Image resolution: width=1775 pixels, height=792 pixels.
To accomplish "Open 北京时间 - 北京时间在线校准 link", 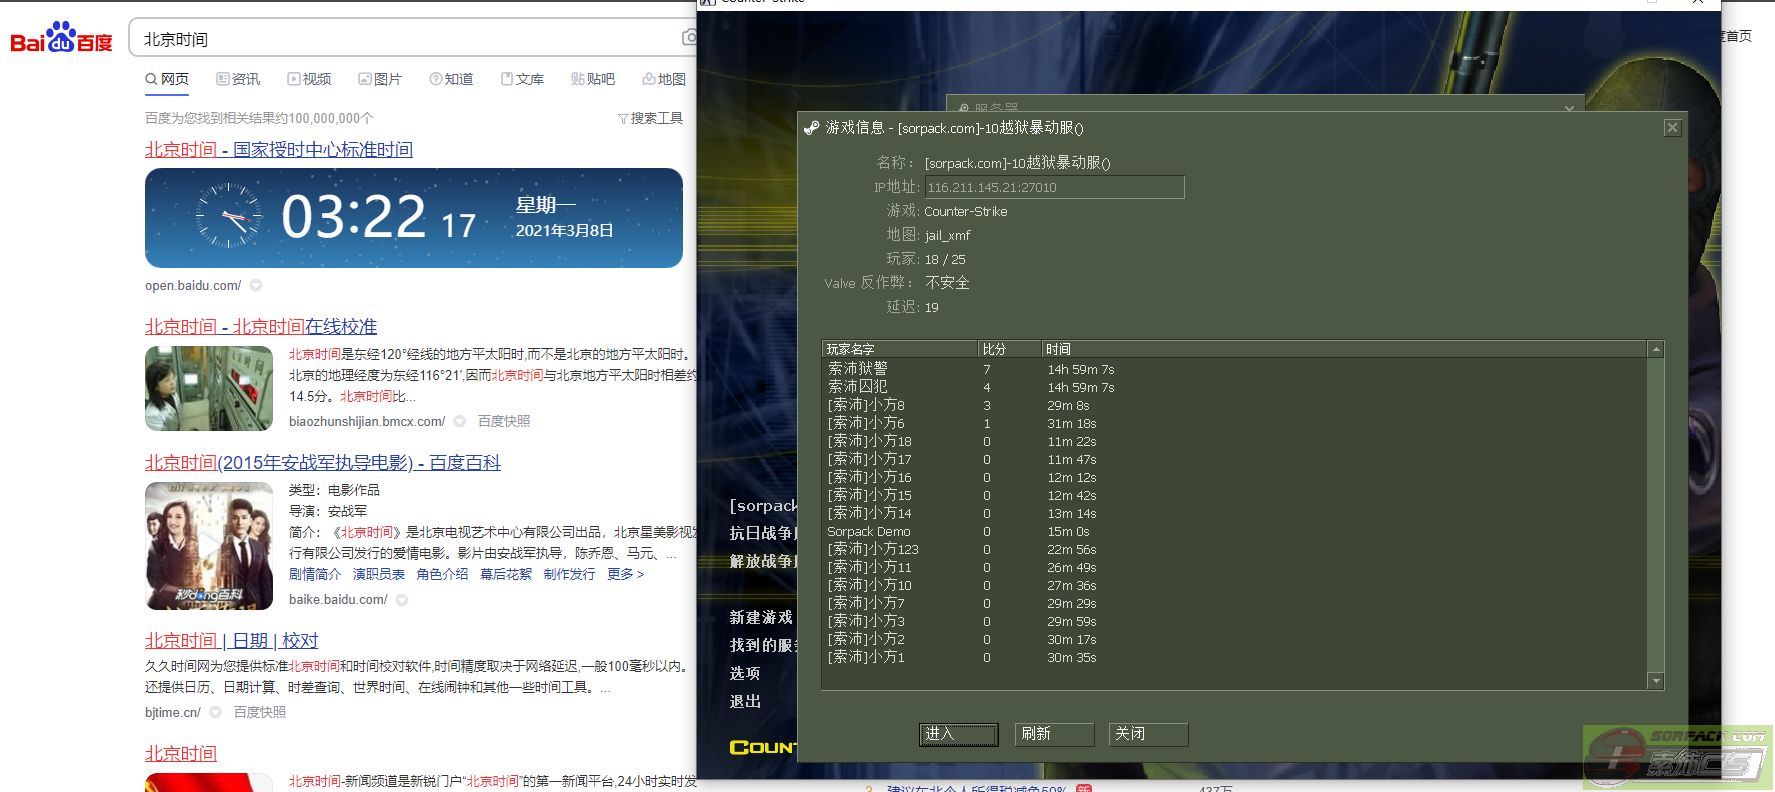I will coord(261,327).
